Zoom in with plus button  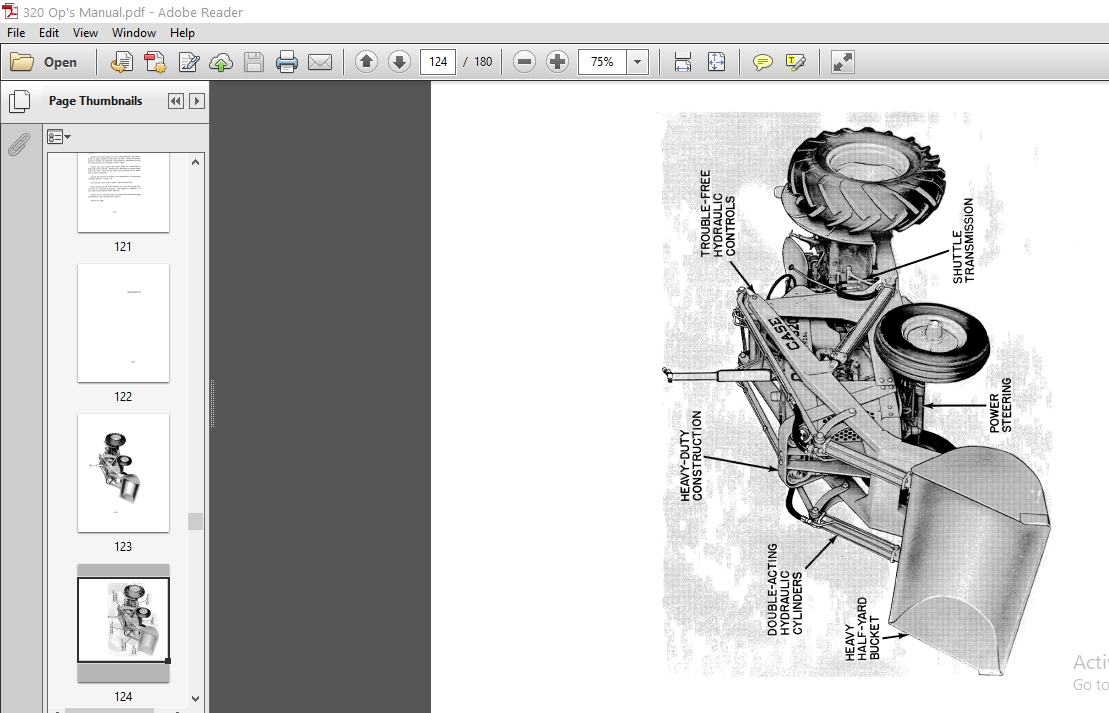click(557, 62)
